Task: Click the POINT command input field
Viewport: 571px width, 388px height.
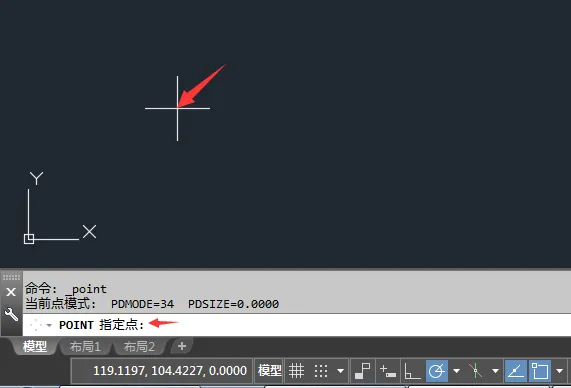Action: coord(297,325)
